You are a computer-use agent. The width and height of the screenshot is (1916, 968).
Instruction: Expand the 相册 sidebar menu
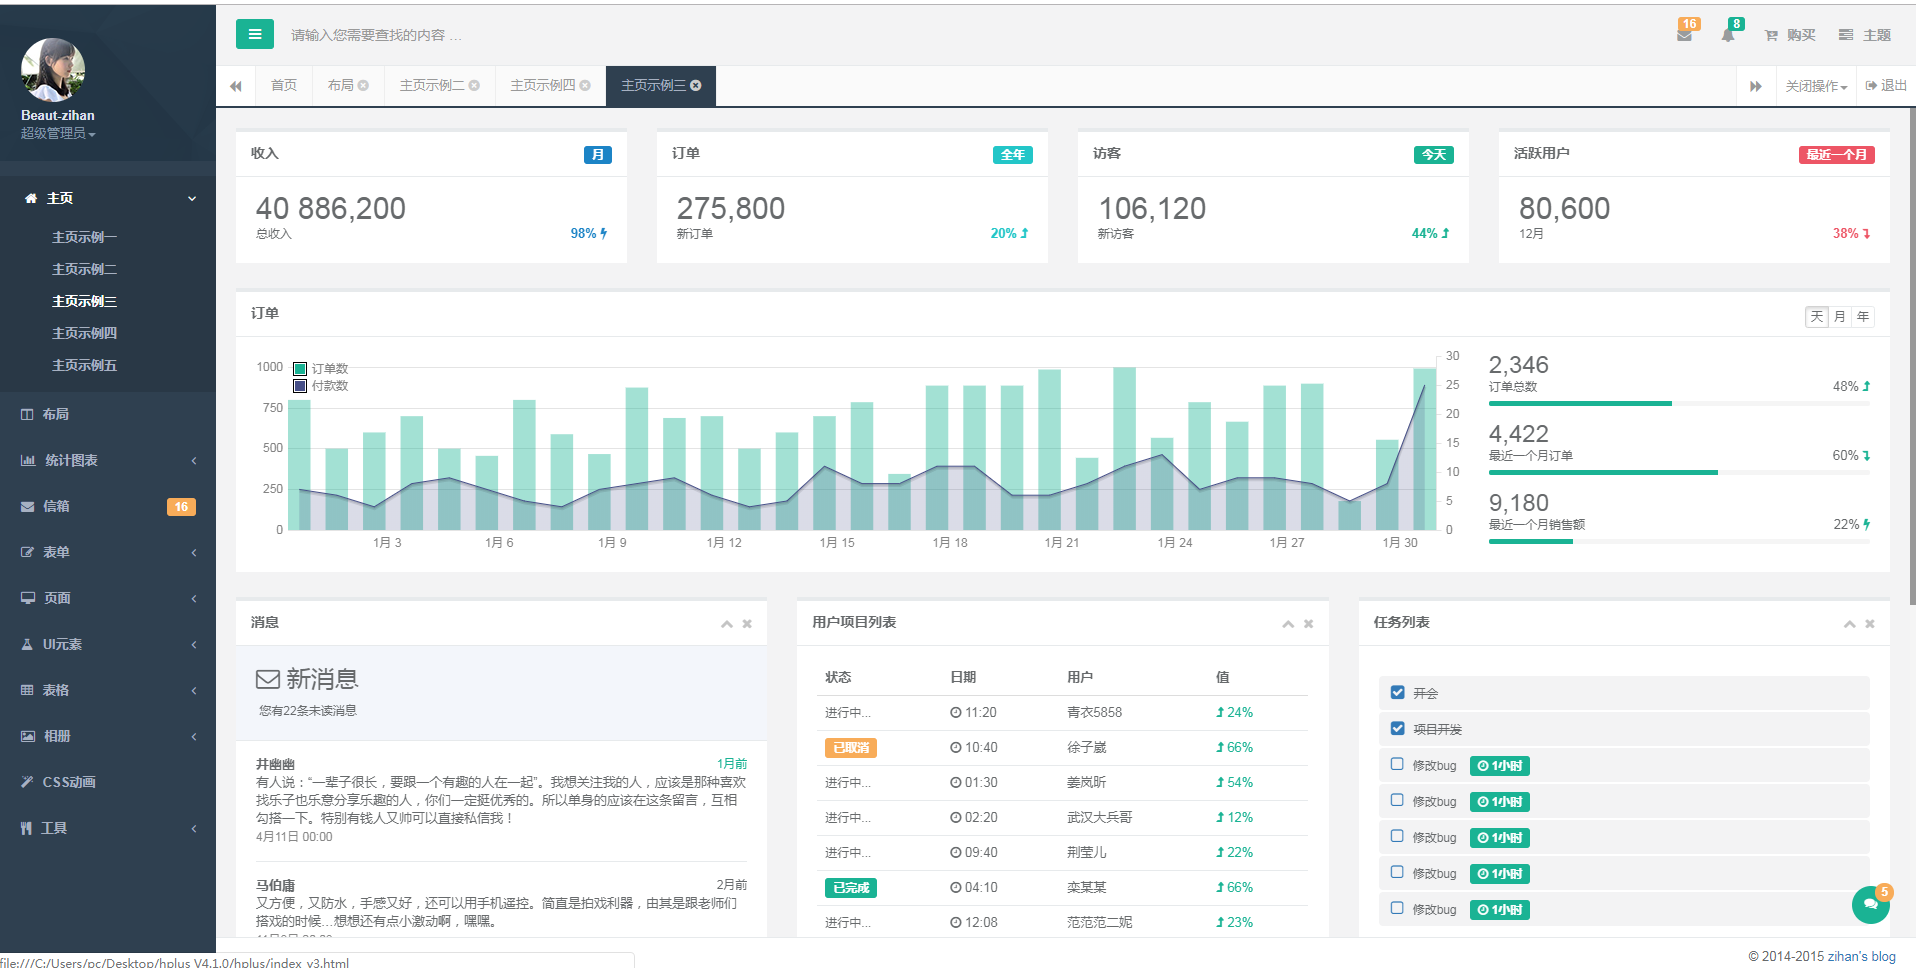(x=108, y=736)
